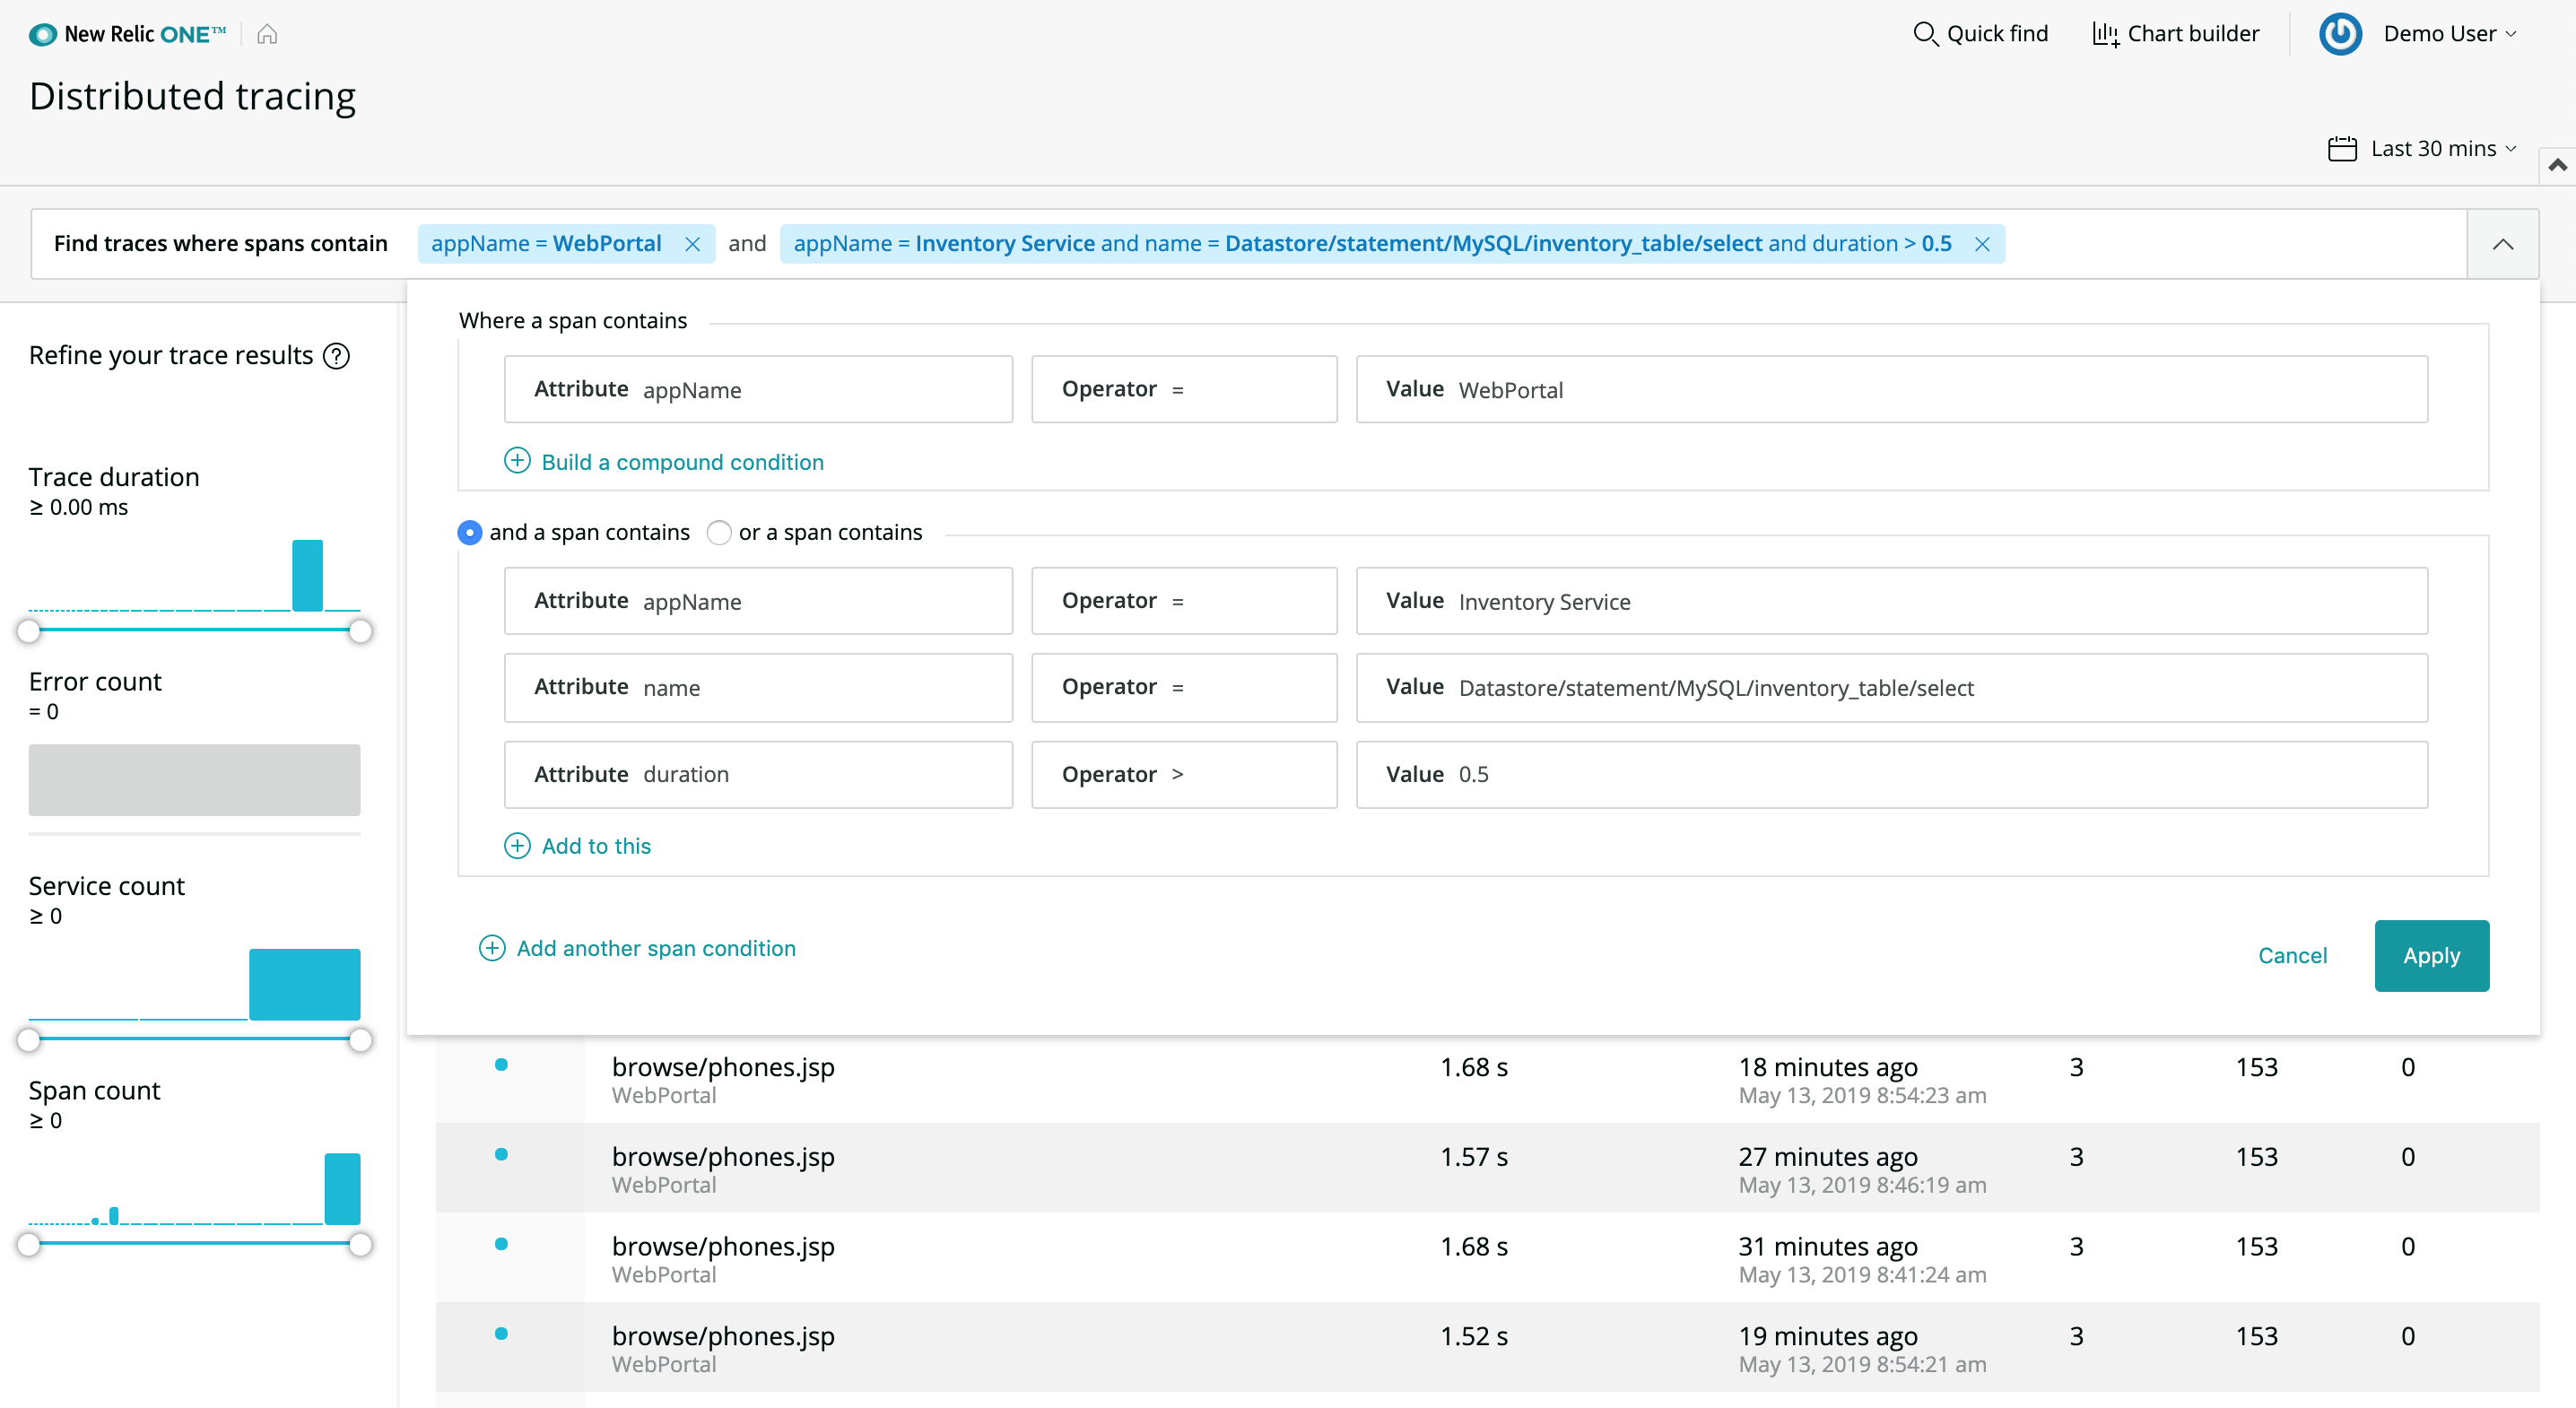
Task: Remove the appName = WebPortal filter chip
Action: [692, 244]
